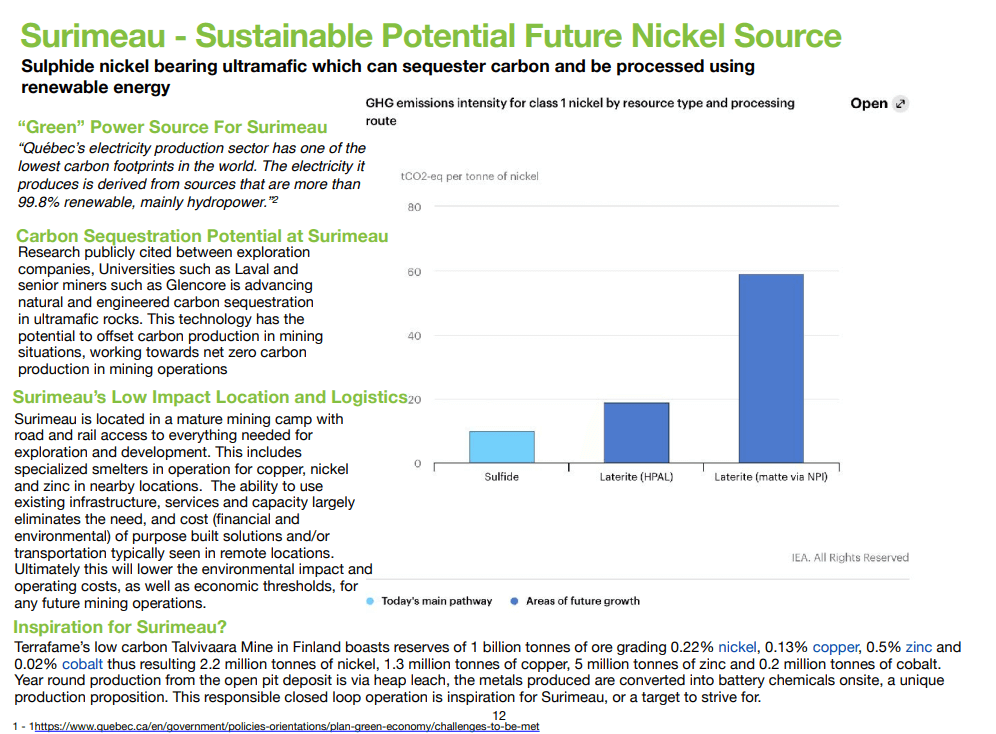Screen dimensions: 996x734
Task: Click the 'Laterite (HPAL)' axis label
Action: [x=636, y=477]
